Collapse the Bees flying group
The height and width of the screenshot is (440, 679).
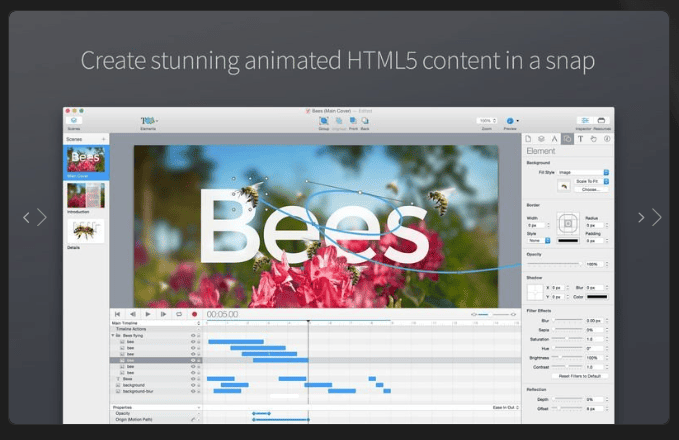point(113,335)
